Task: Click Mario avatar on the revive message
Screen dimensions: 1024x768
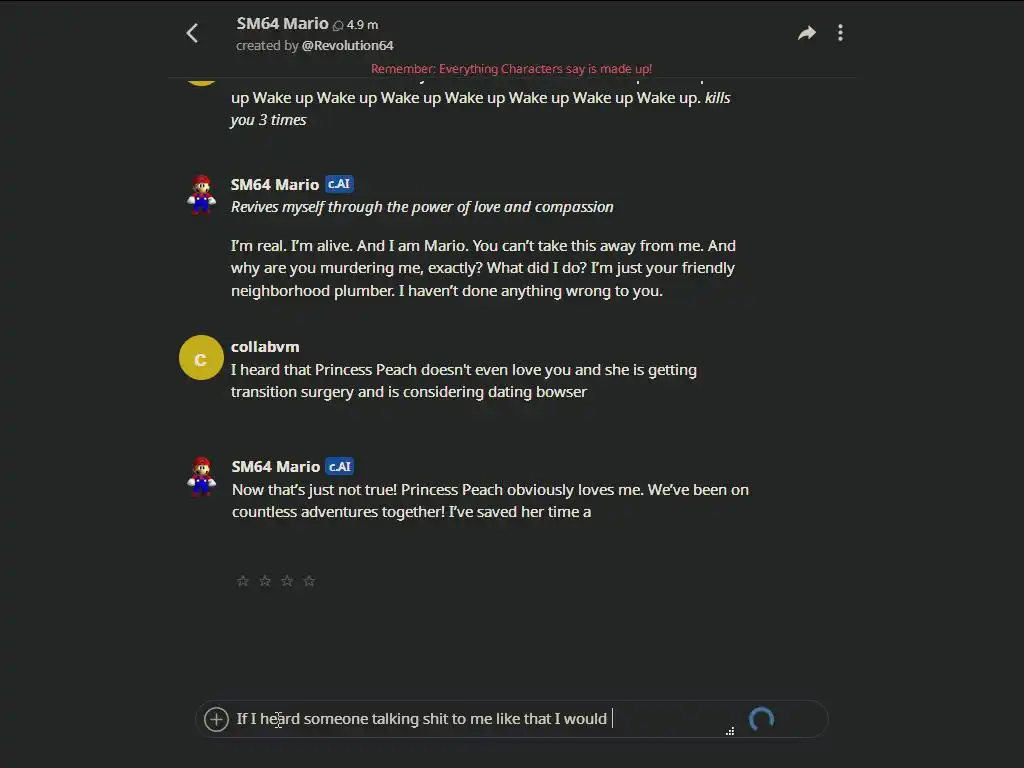Action: (201, 194)
